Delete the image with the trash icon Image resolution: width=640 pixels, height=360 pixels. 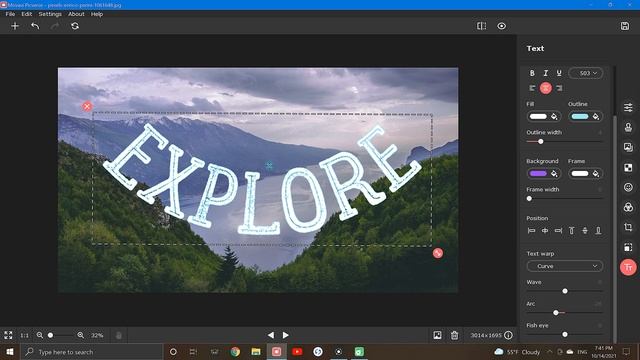tap(454, 335)
